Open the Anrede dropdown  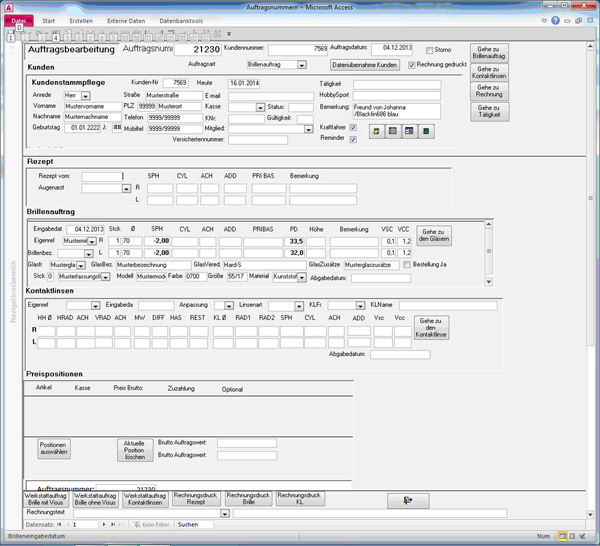pos(86,96)
